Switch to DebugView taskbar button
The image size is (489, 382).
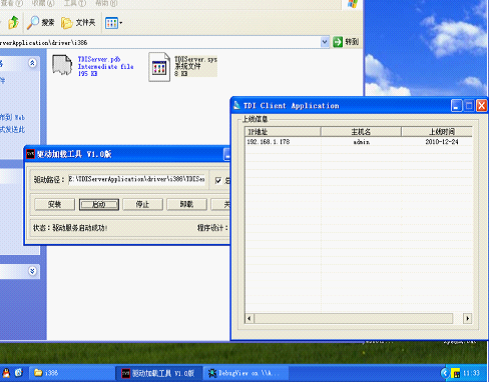coord(245,373)
